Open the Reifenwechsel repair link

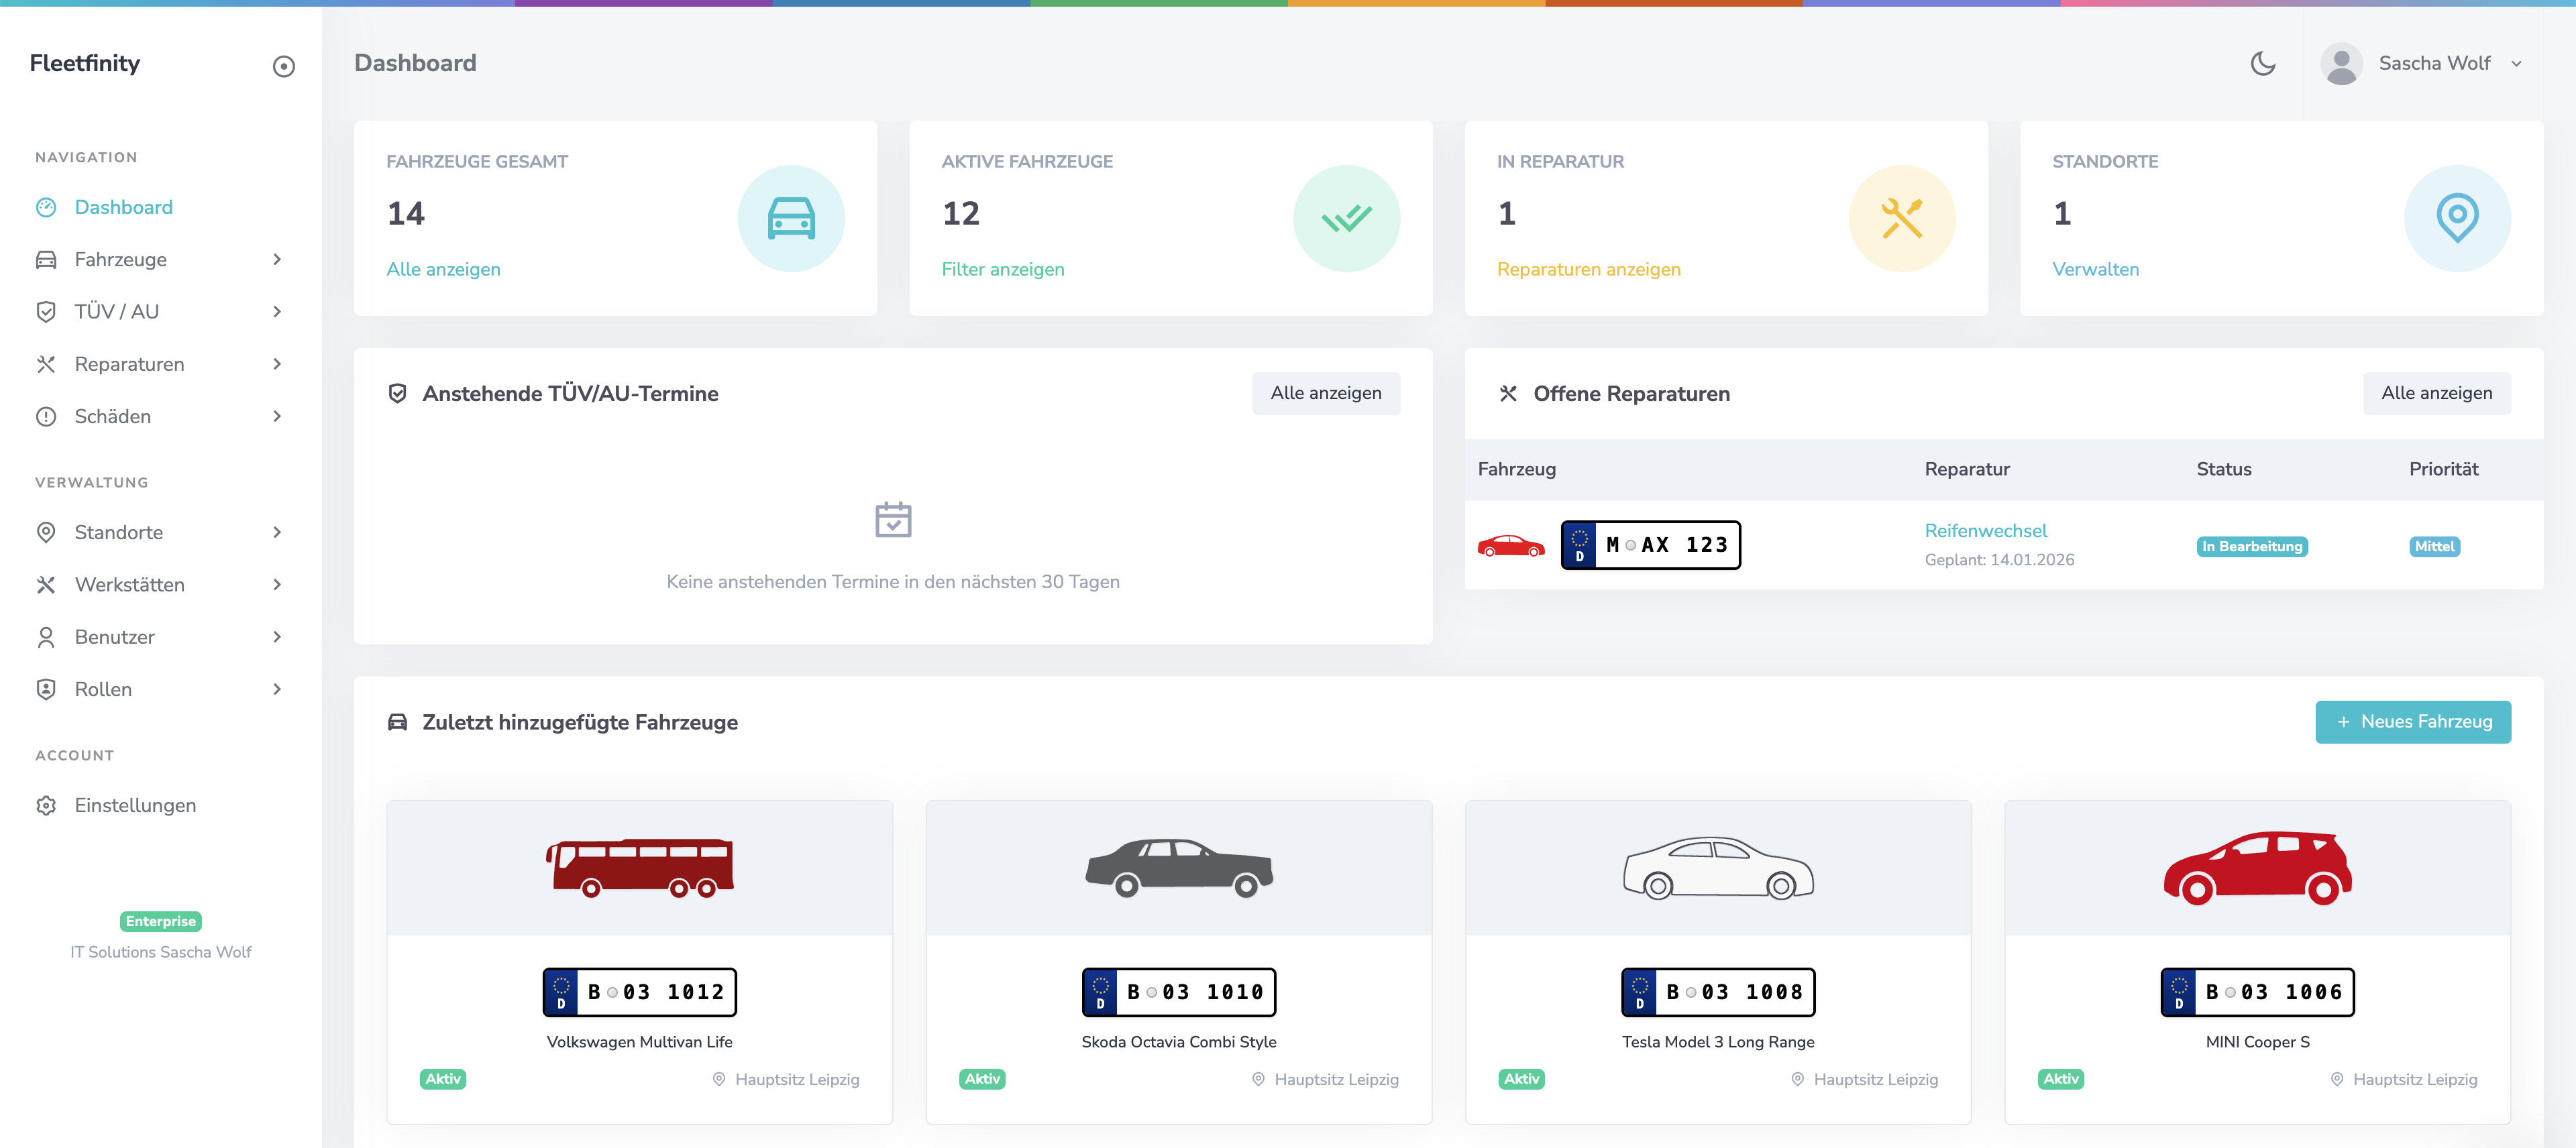(1985, 531)
